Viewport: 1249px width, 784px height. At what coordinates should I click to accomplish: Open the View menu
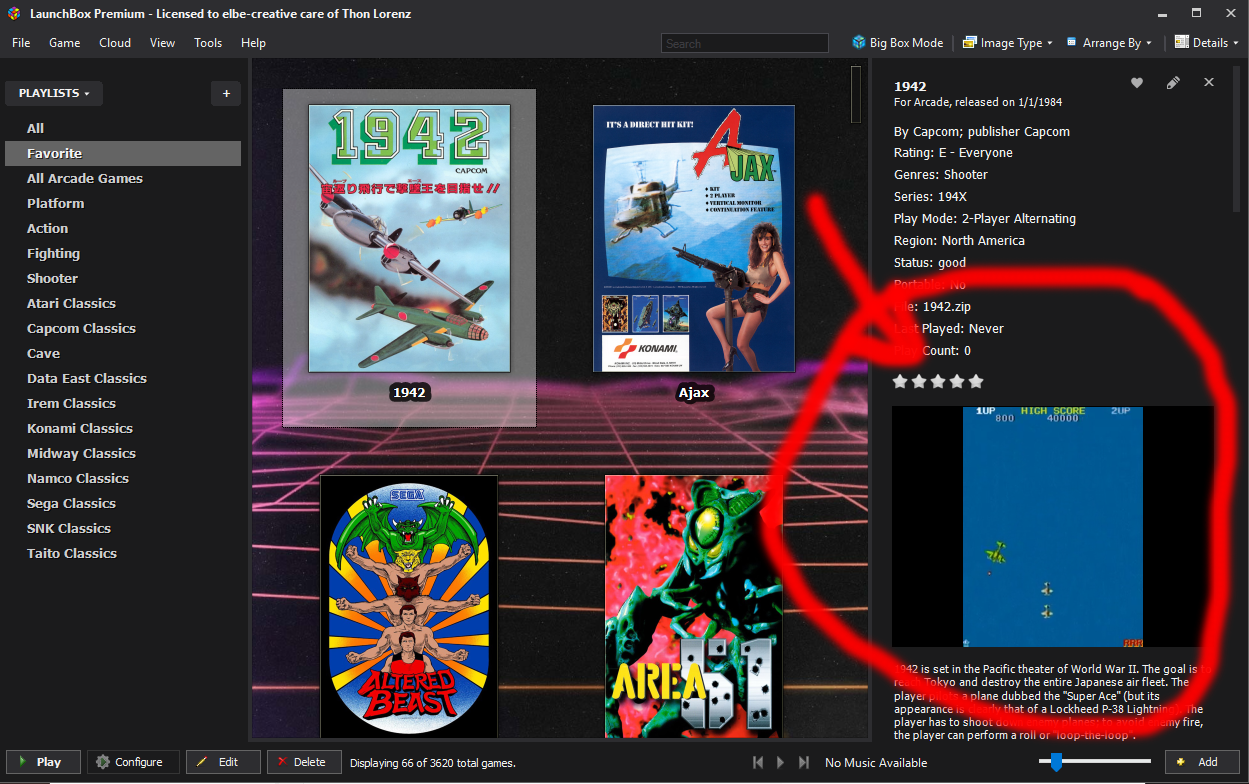tap(162, 43)
